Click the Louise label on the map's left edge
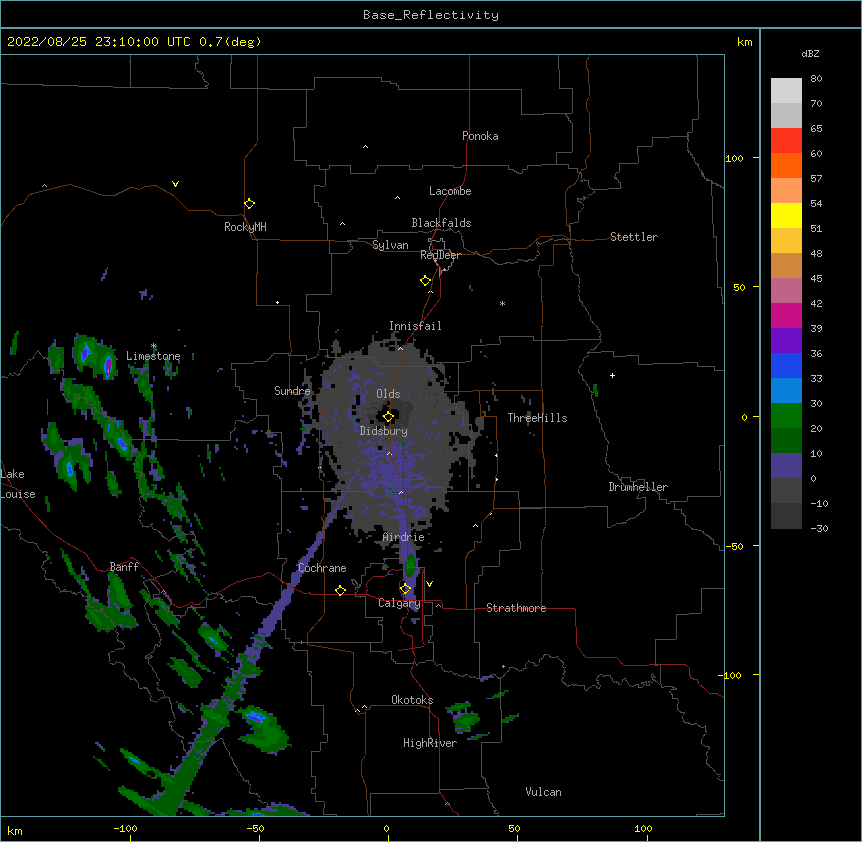Viewport: 862px width, 842px height. 18,494
